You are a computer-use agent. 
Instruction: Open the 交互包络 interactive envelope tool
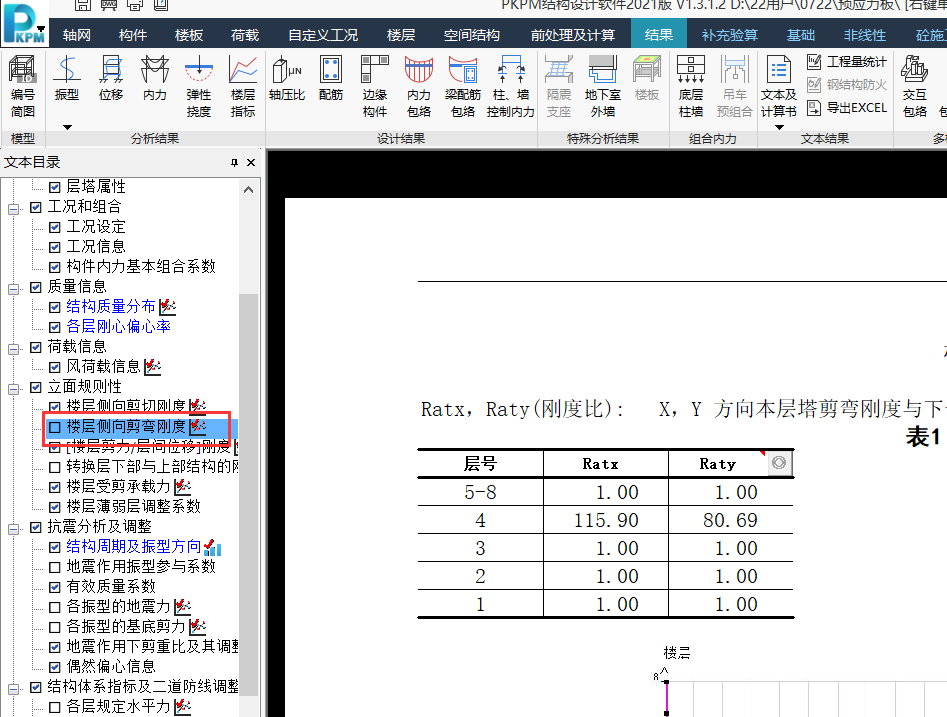click(915, 86)
